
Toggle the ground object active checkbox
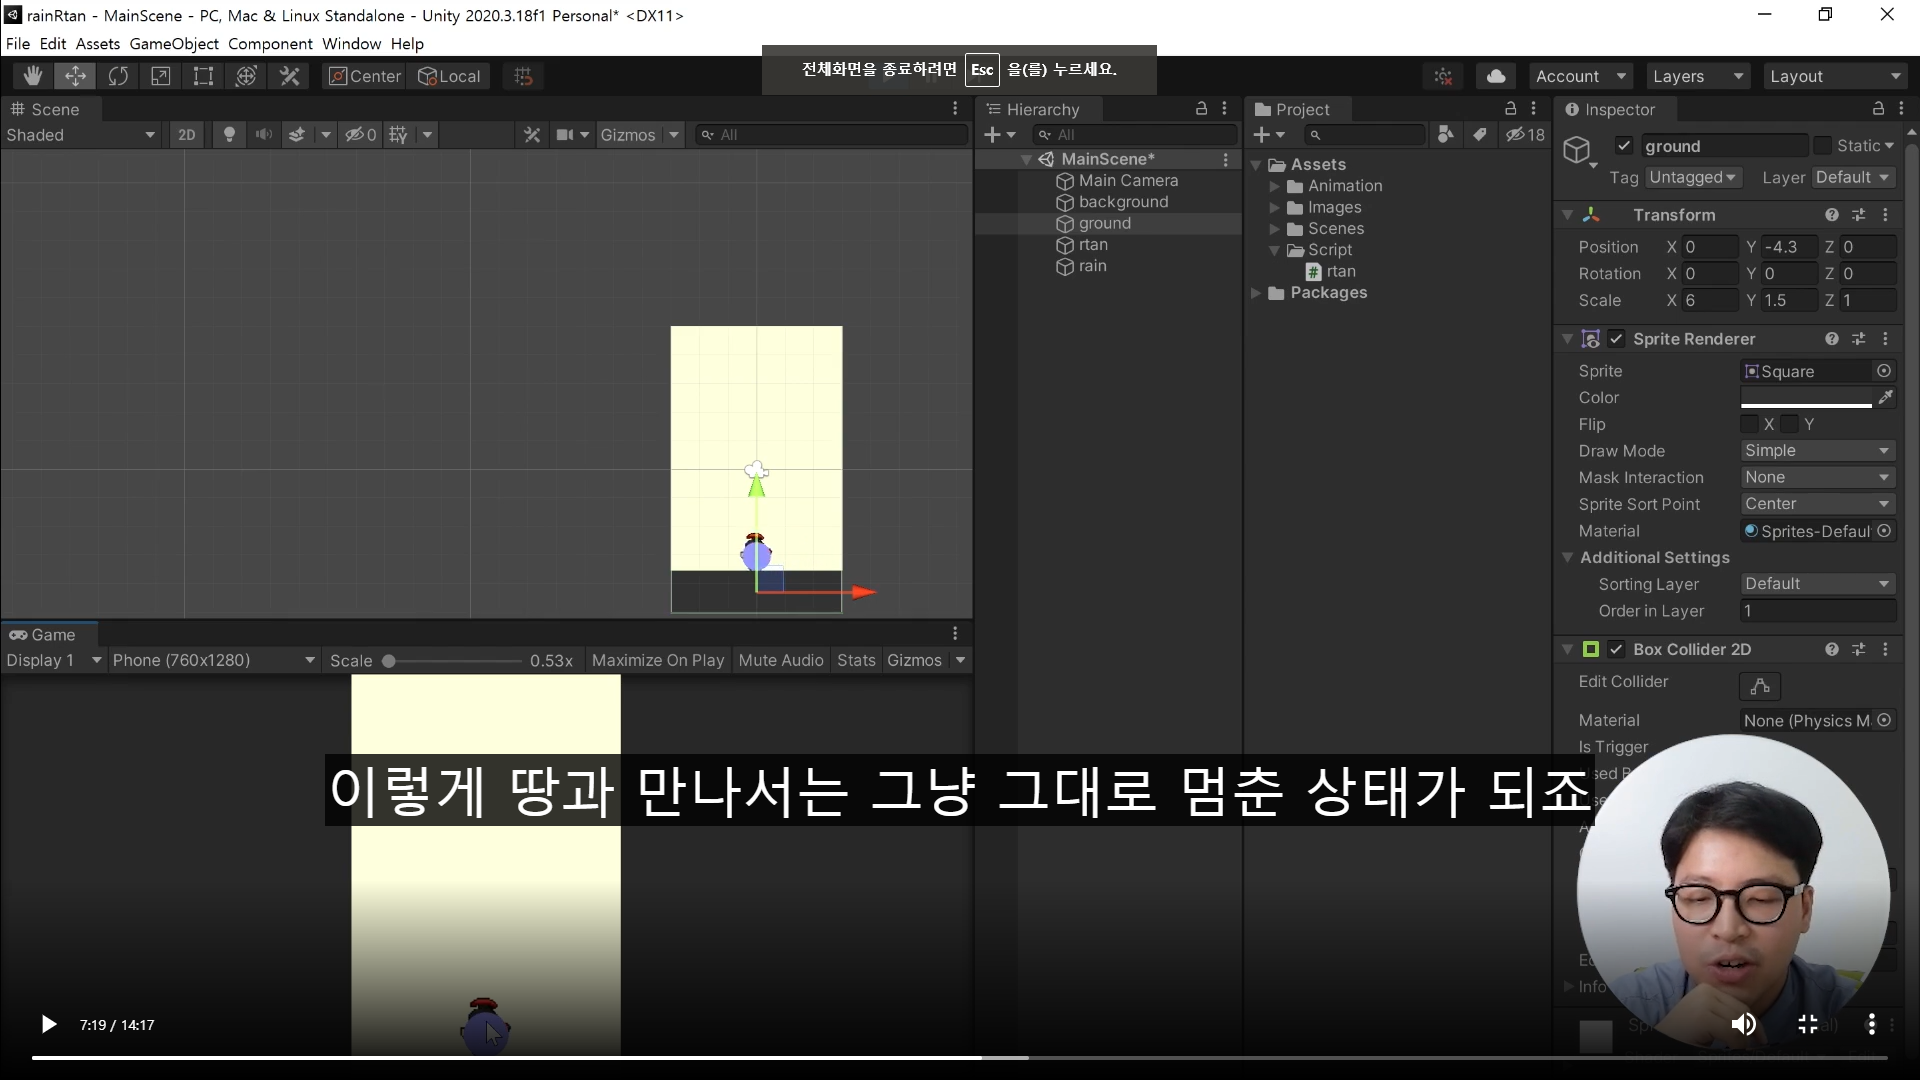(1624, 146)
